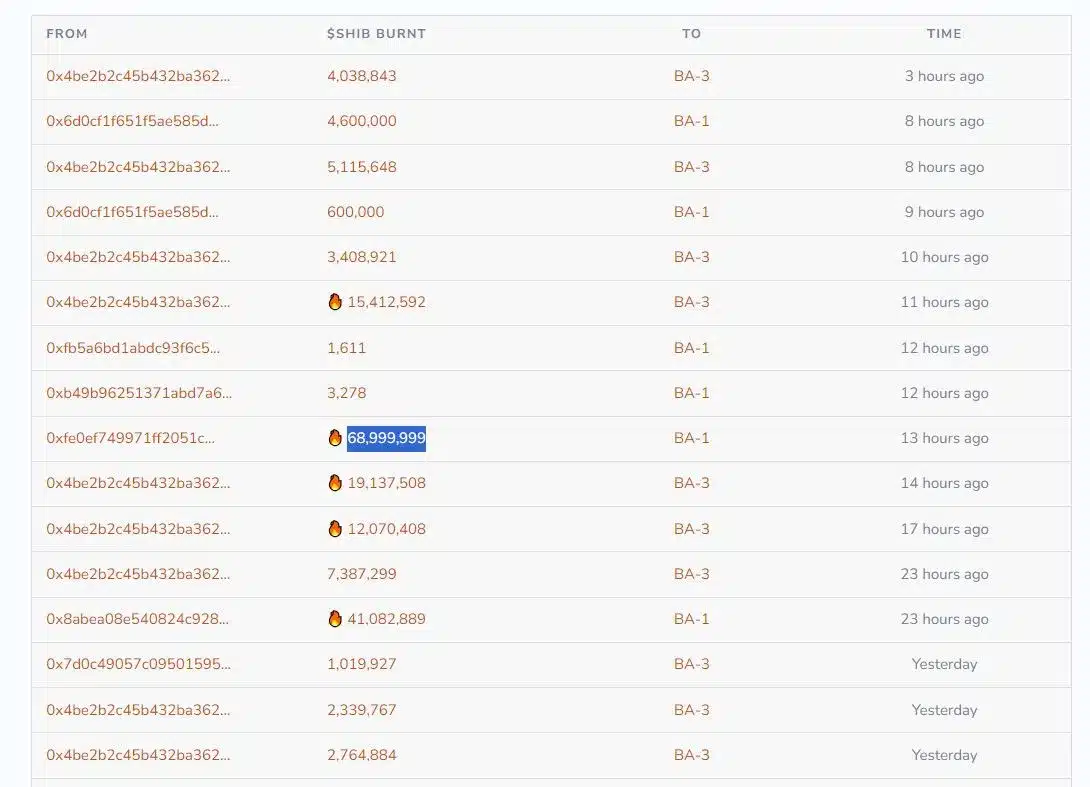Click the highlighted 68,999,999 amount
This screenshot has width=1090, height=787.
(x=387, y=438)
